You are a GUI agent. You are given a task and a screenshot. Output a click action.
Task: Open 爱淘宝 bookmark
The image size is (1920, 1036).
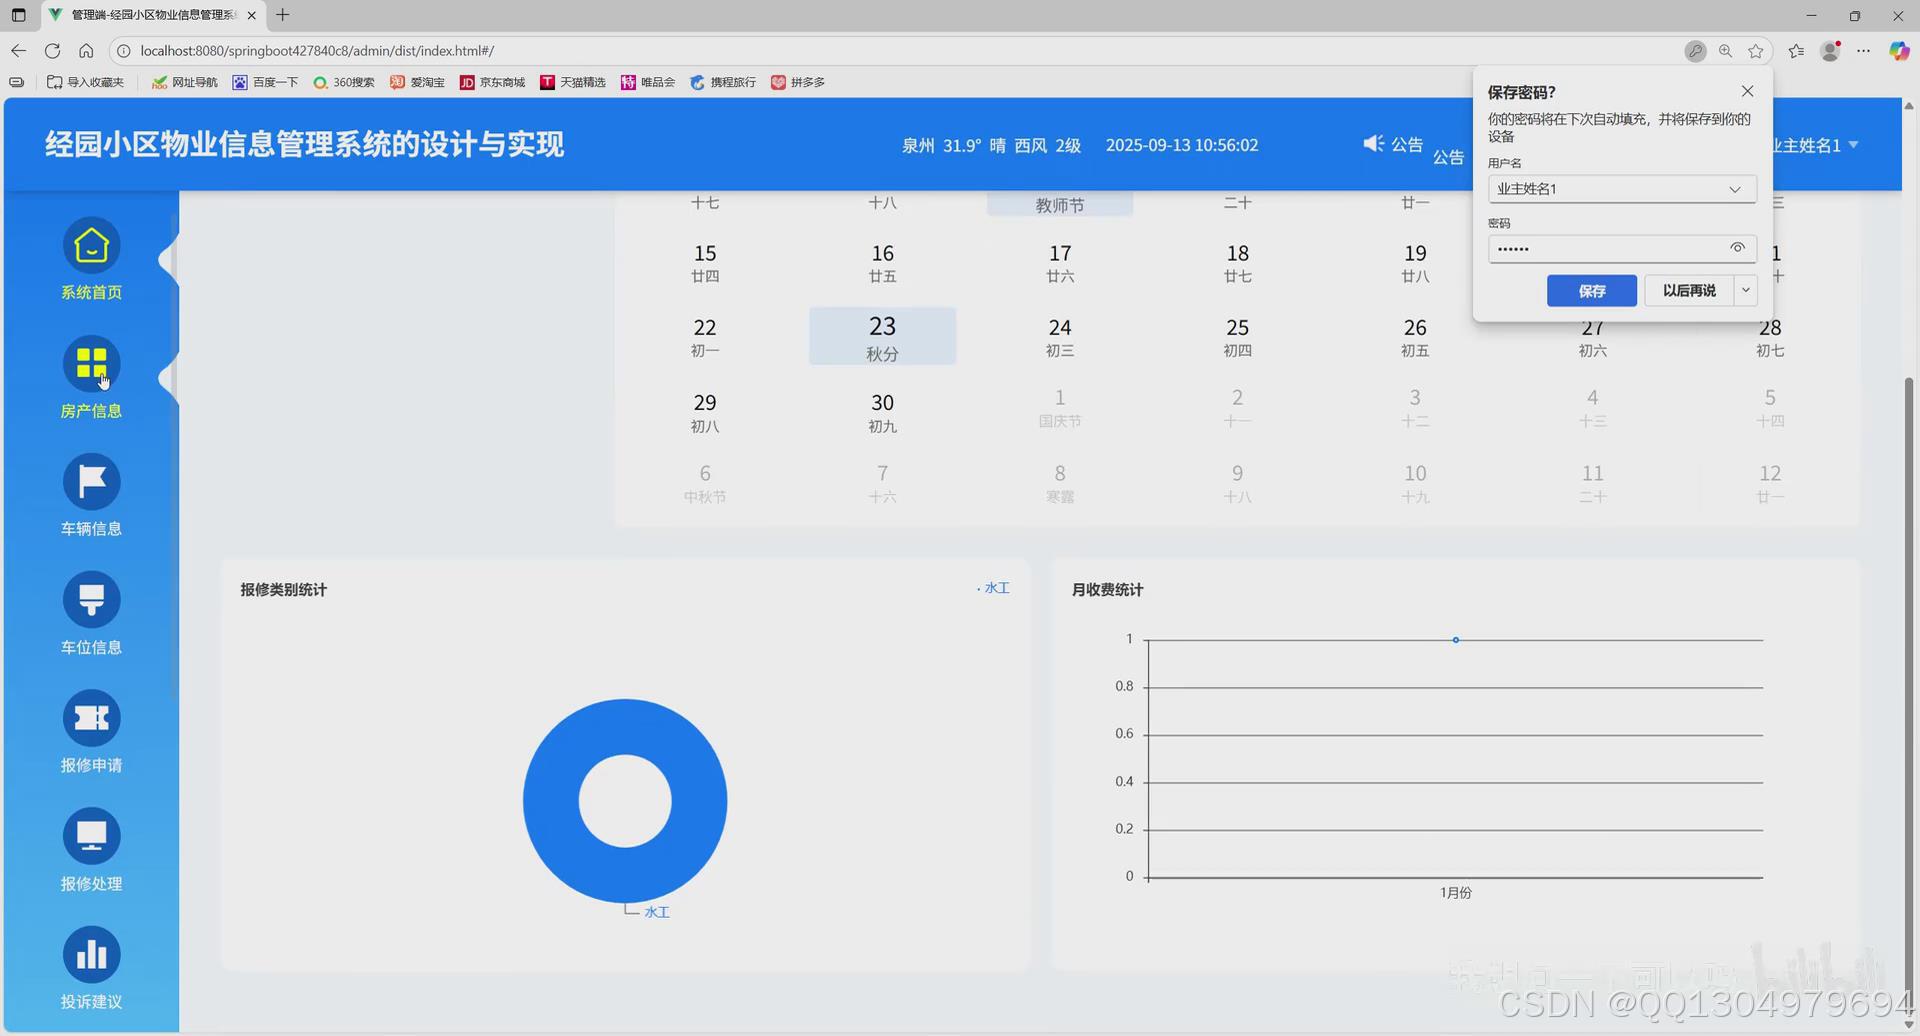(418, 82)
